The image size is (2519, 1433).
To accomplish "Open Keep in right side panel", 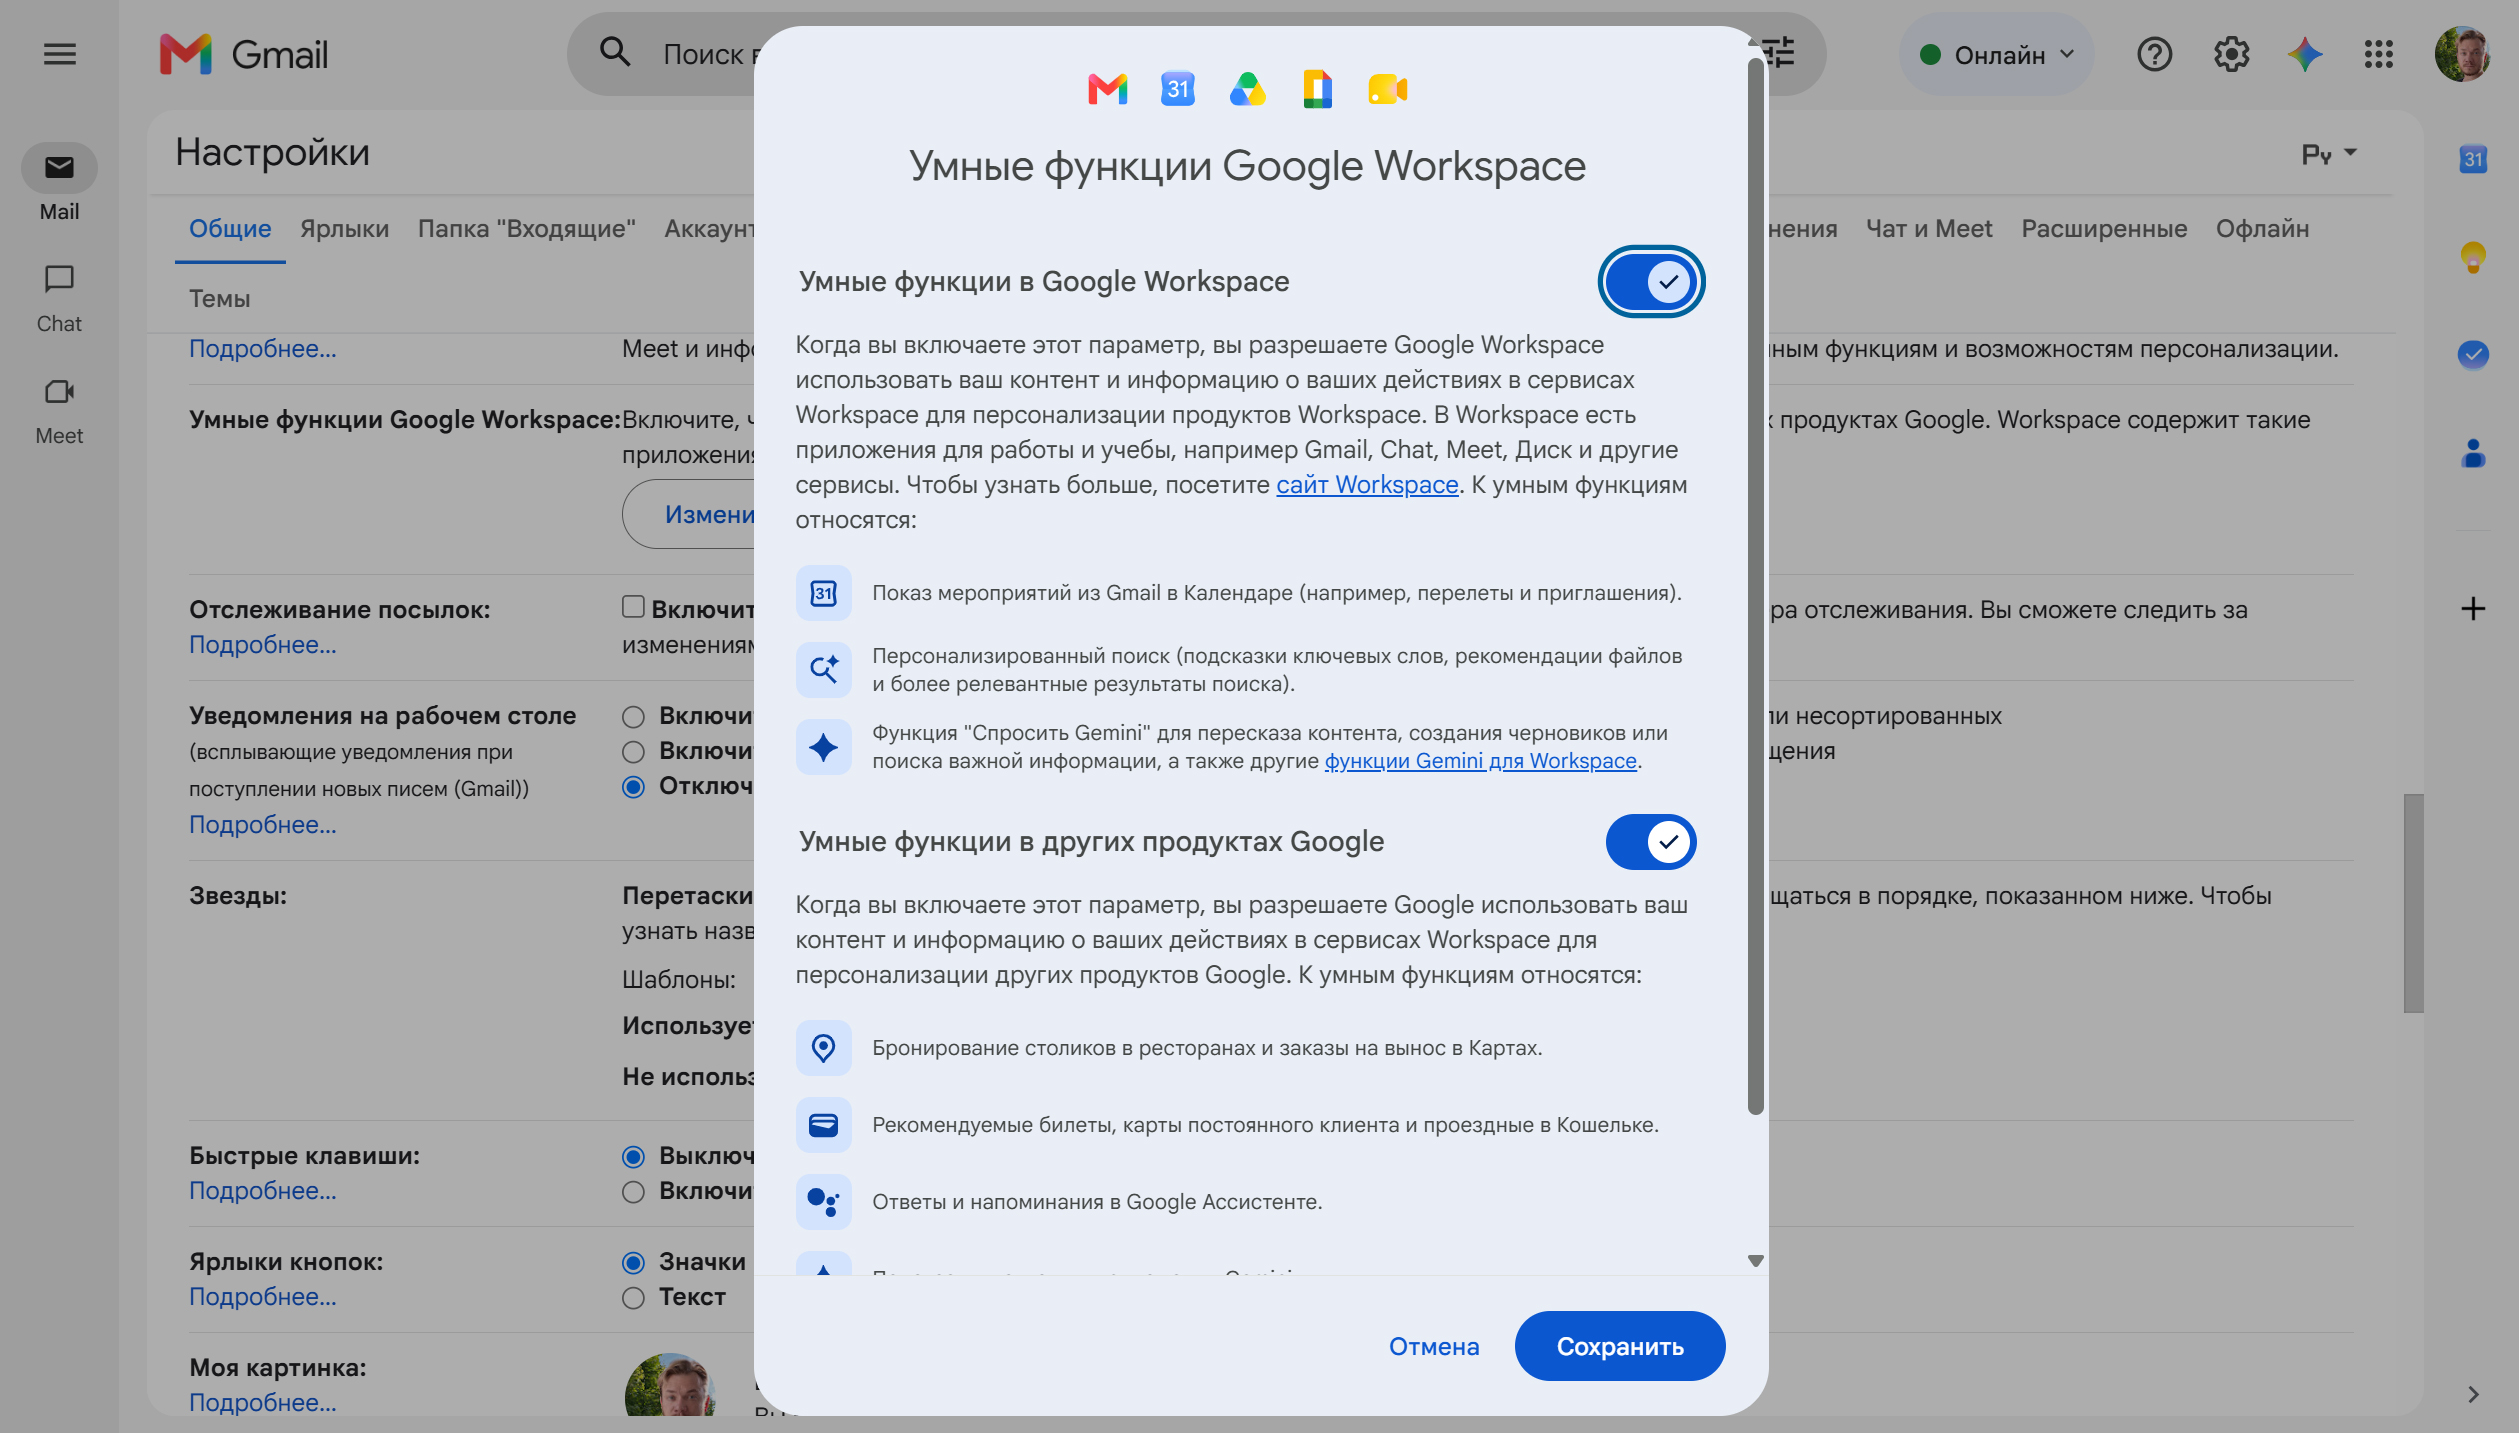I will [x=2472, y=257].
